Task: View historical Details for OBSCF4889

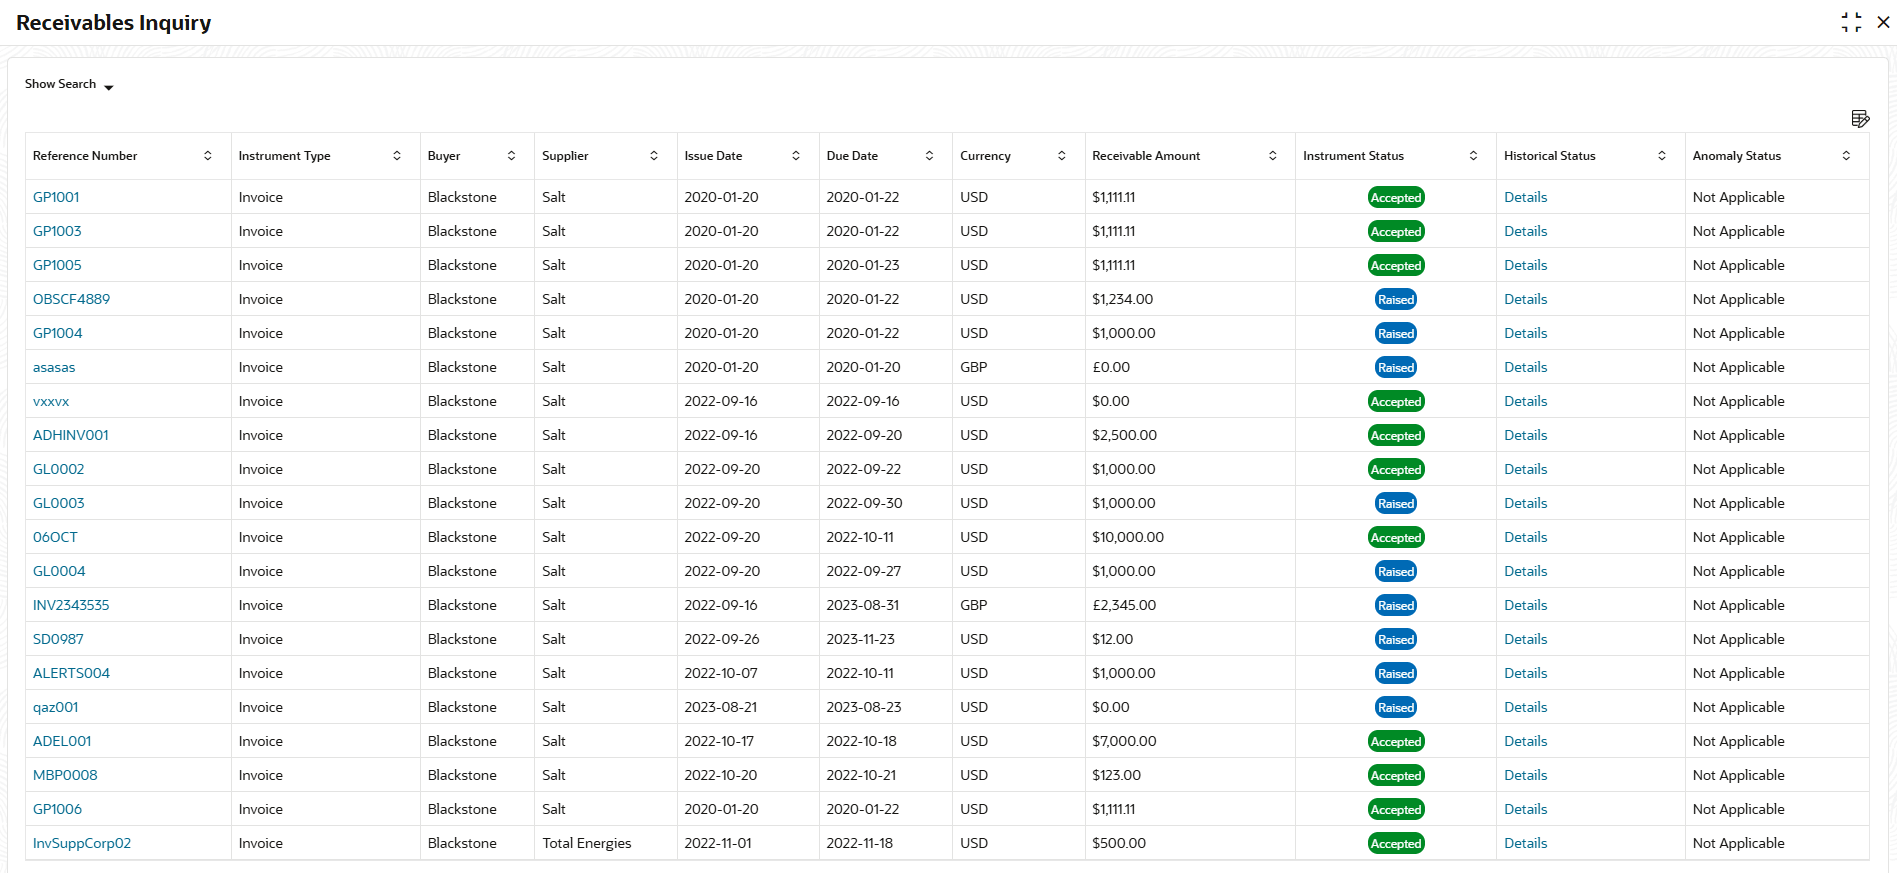Action: [x=1525, y=299]
